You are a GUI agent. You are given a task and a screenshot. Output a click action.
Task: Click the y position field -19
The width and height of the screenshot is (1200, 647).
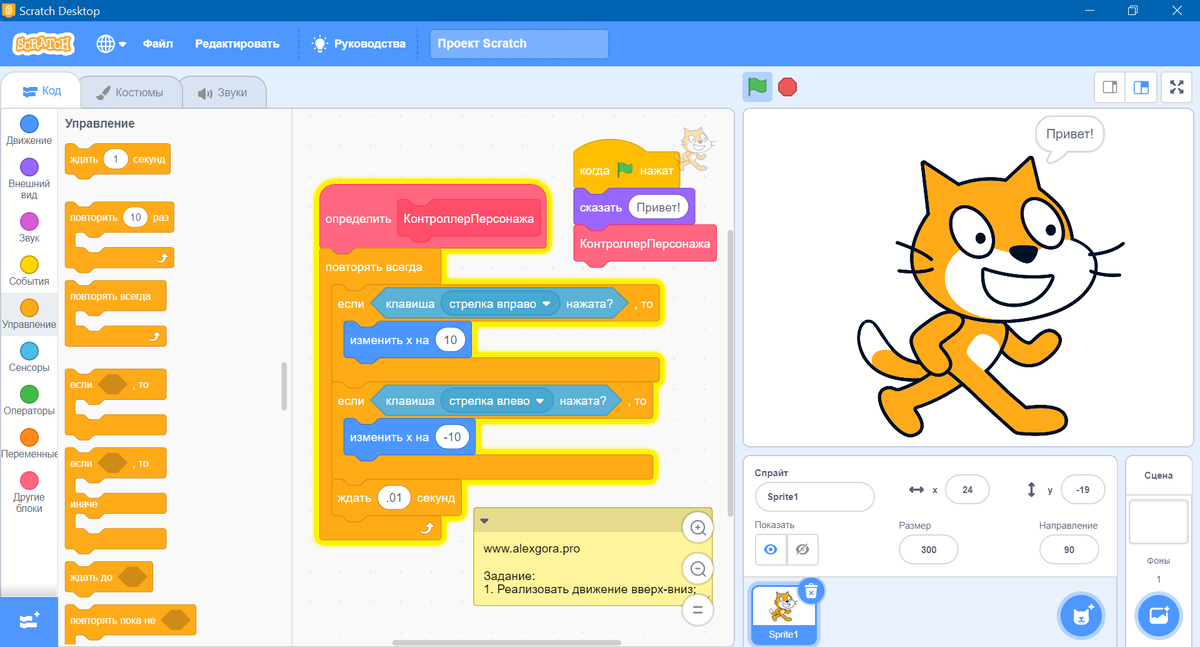(1082, 489)
